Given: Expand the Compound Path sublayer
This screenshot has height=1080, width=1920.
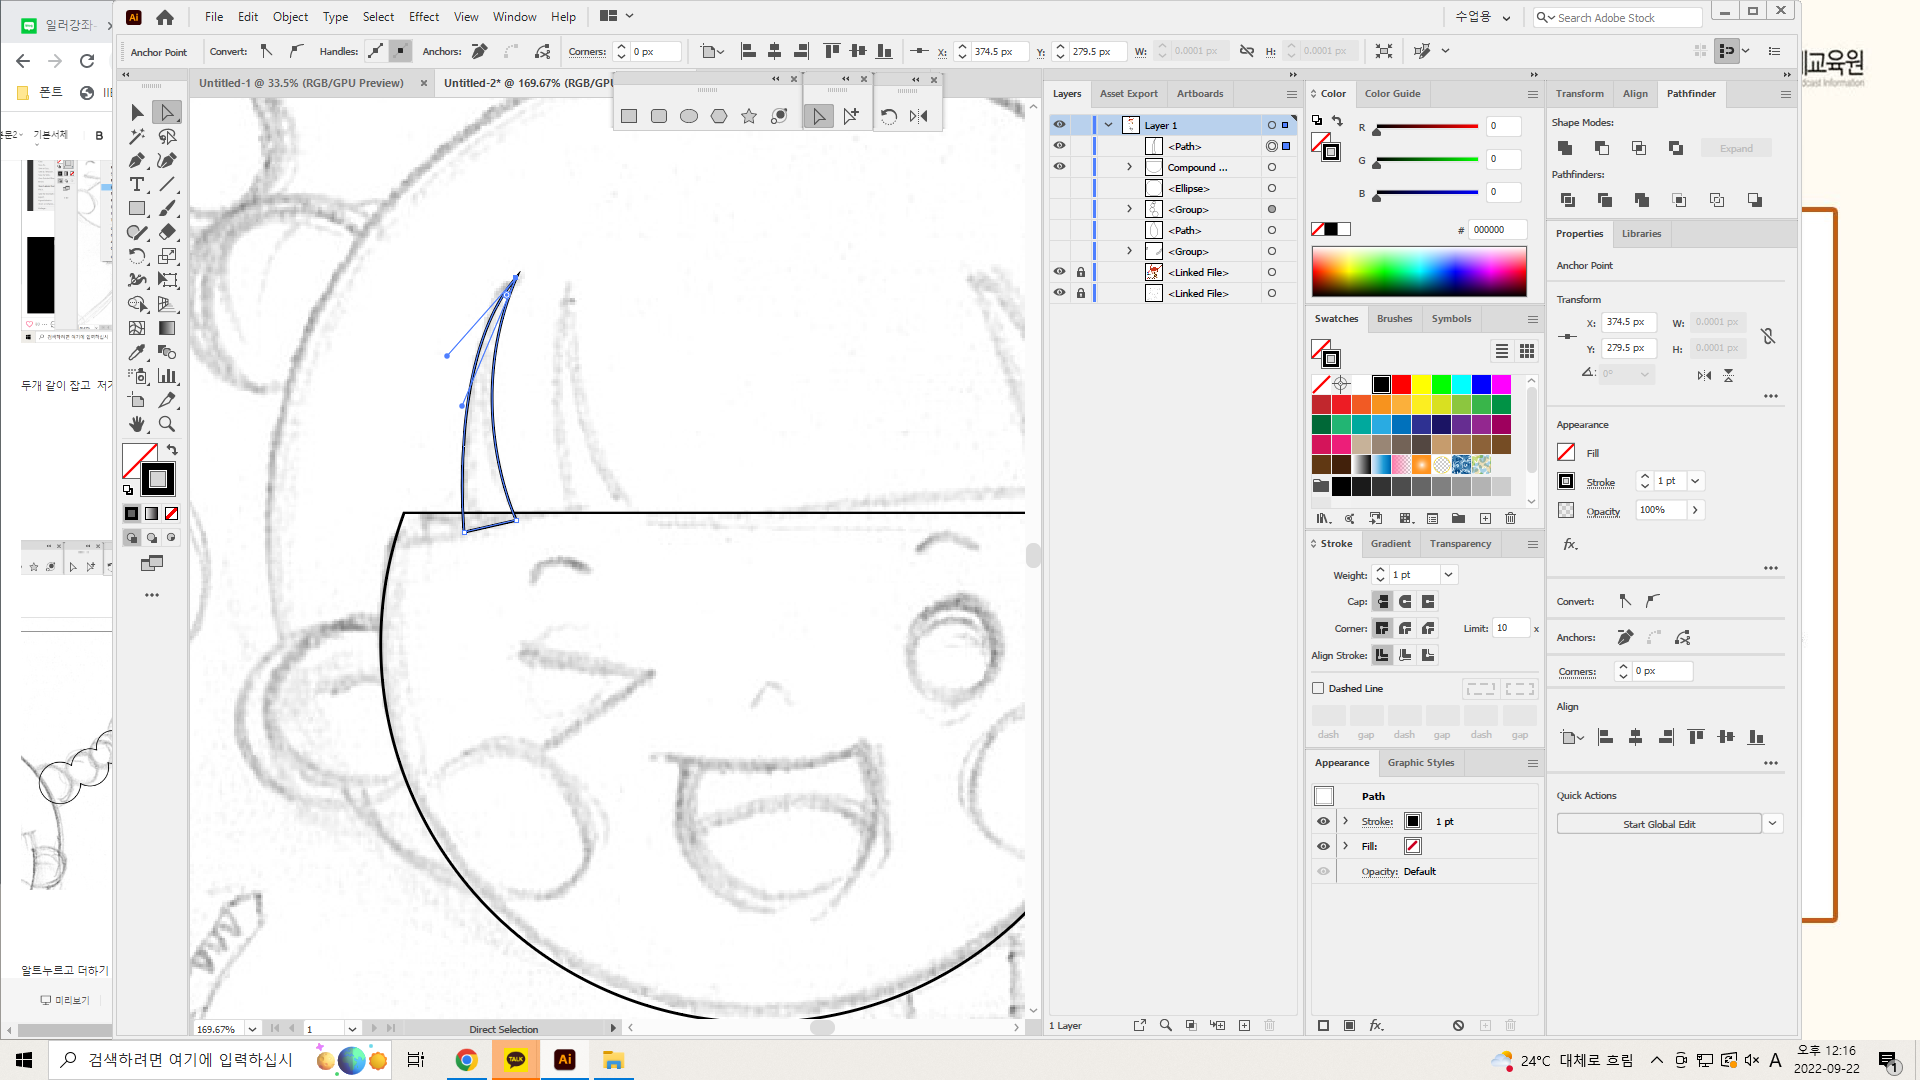Looking at the screenshot, I should pyautogui.click(x=1130, y=167).
